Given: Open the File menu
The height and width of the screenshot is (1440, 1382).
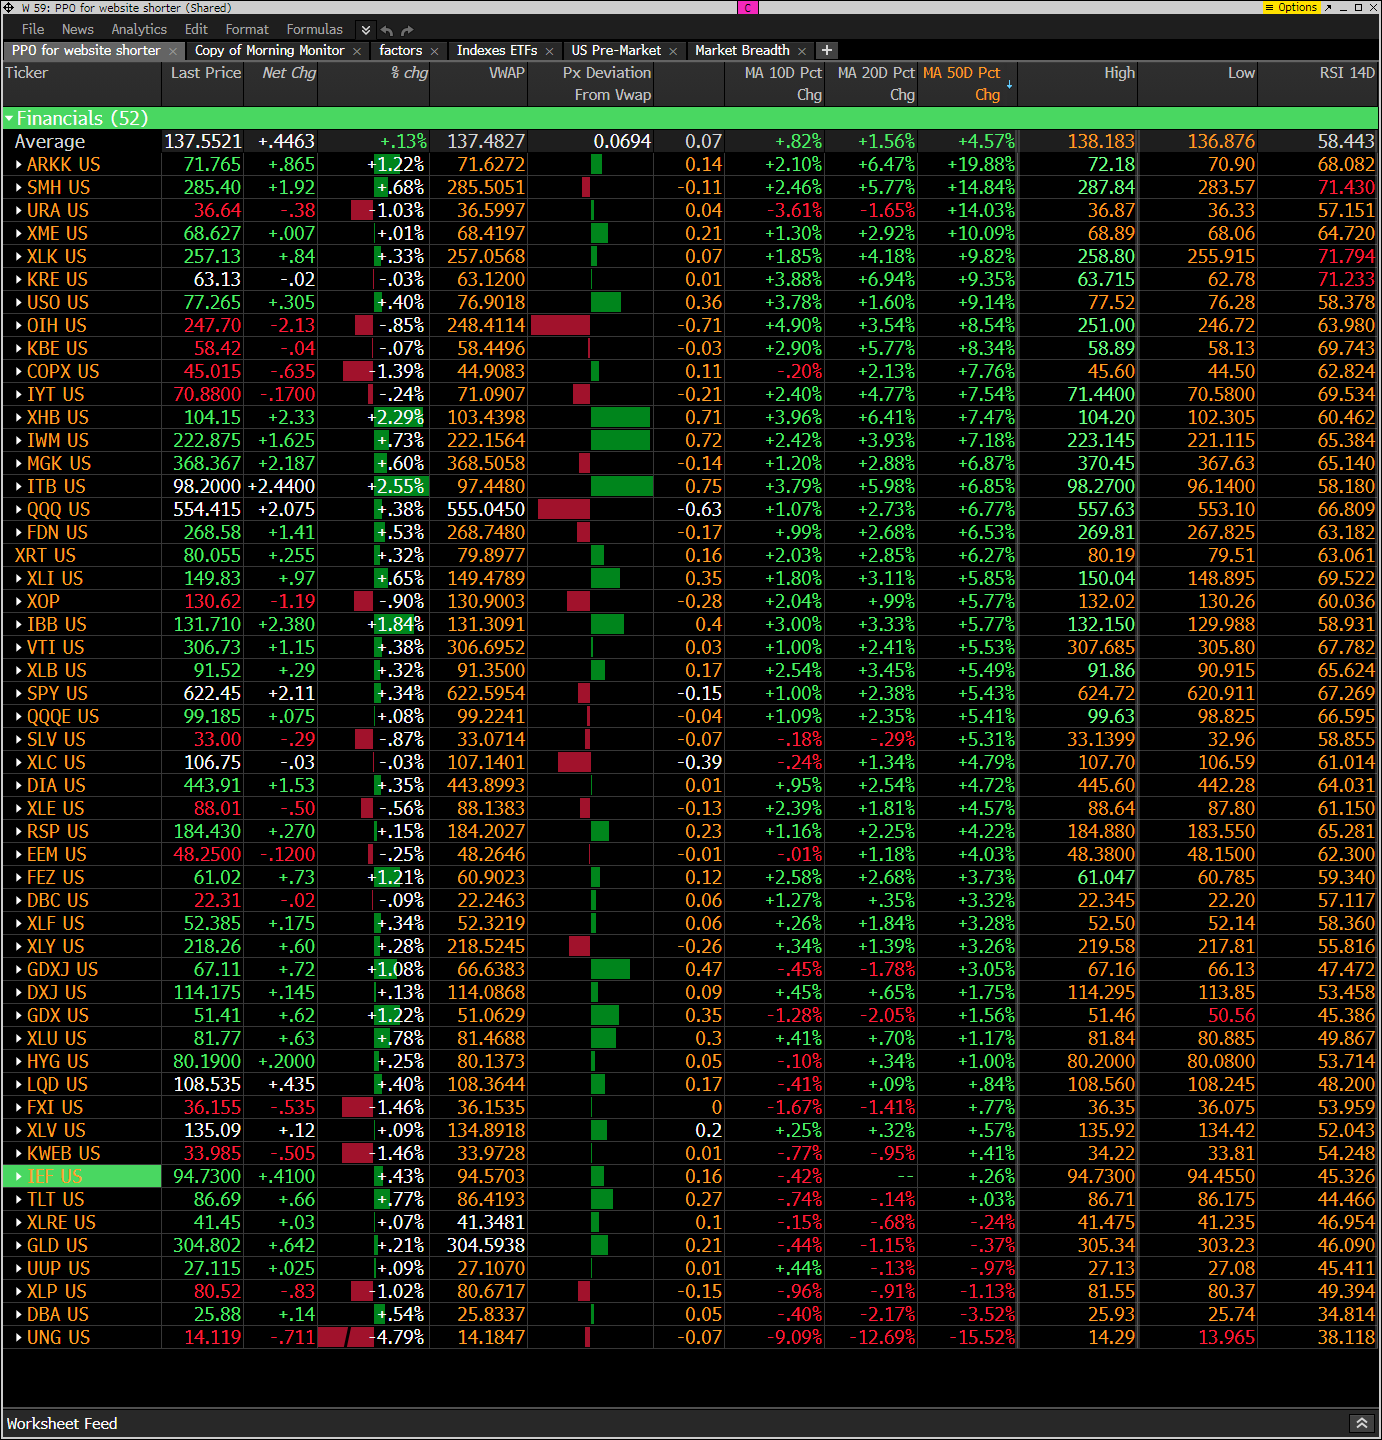Looking at the screenshot, I should [x=33, y=29].
